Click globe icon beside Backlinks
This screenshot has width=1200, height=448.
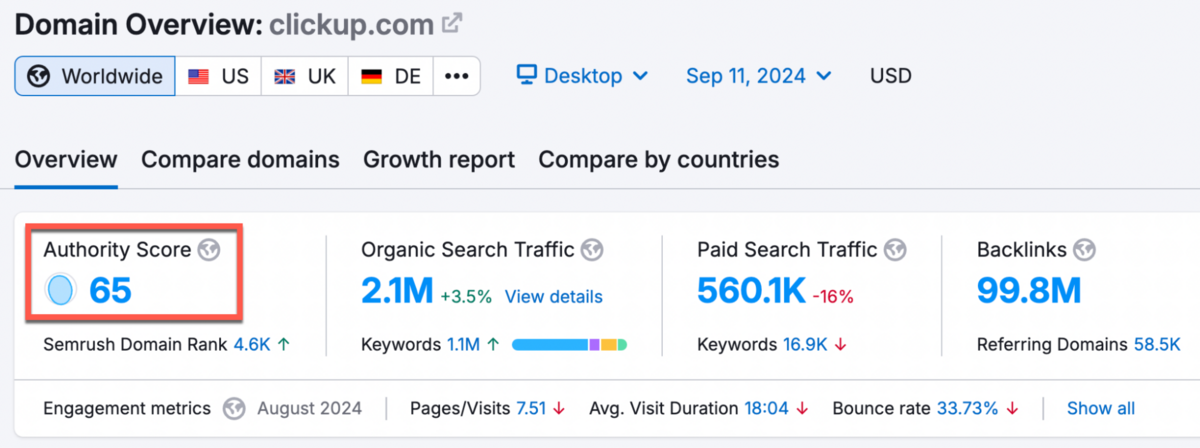1085,250
